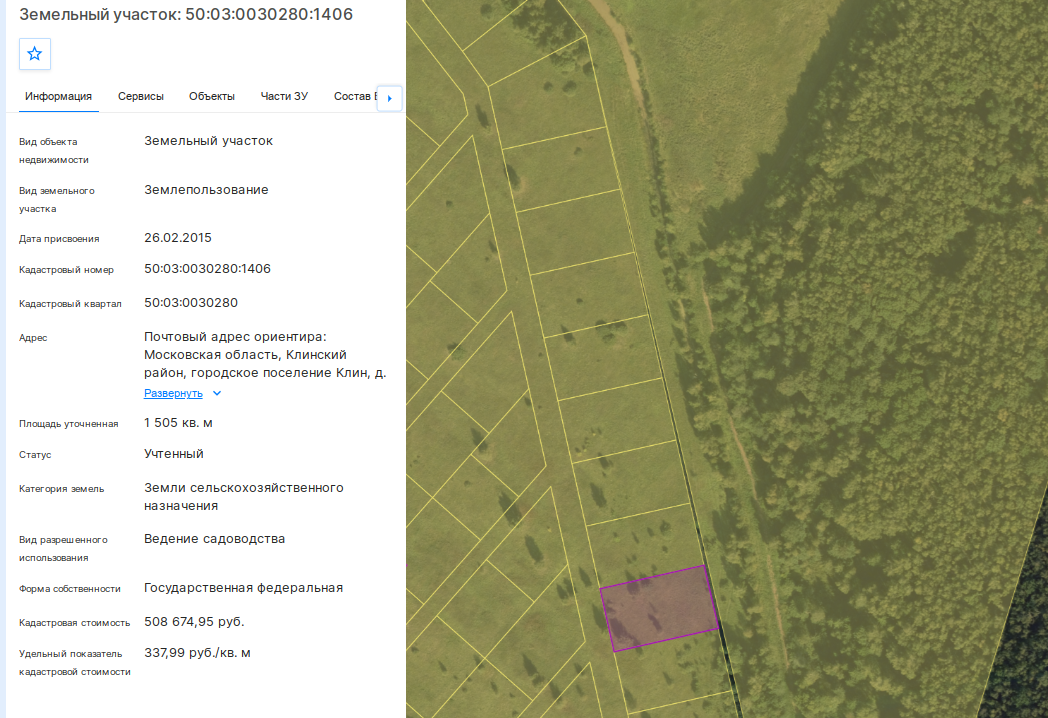This screenshot has width=1048, height=718.
Task: Click the status value Учтенный
Action: (174, 454)
